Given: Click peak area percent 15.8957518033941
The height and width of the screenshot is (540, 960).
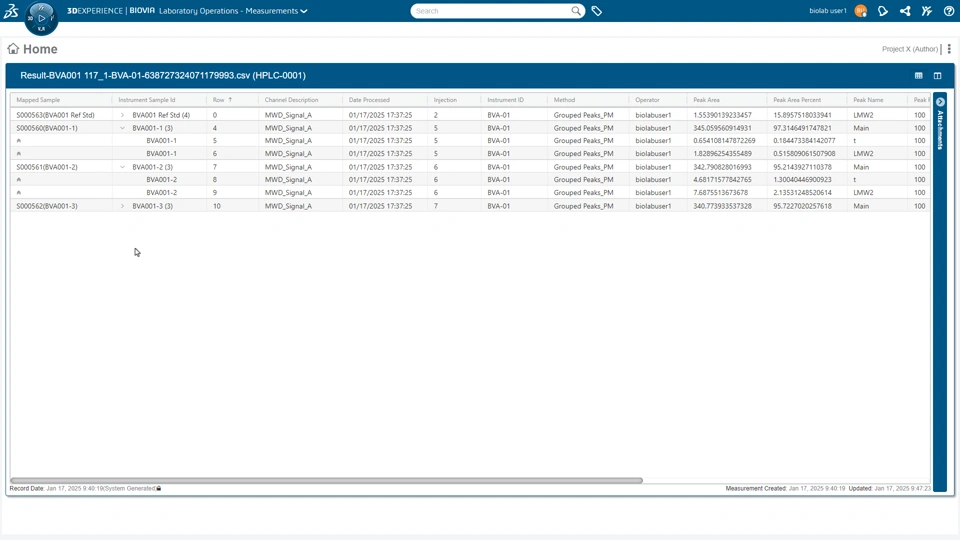Looking at the screenshot, I should coord(802,115).
